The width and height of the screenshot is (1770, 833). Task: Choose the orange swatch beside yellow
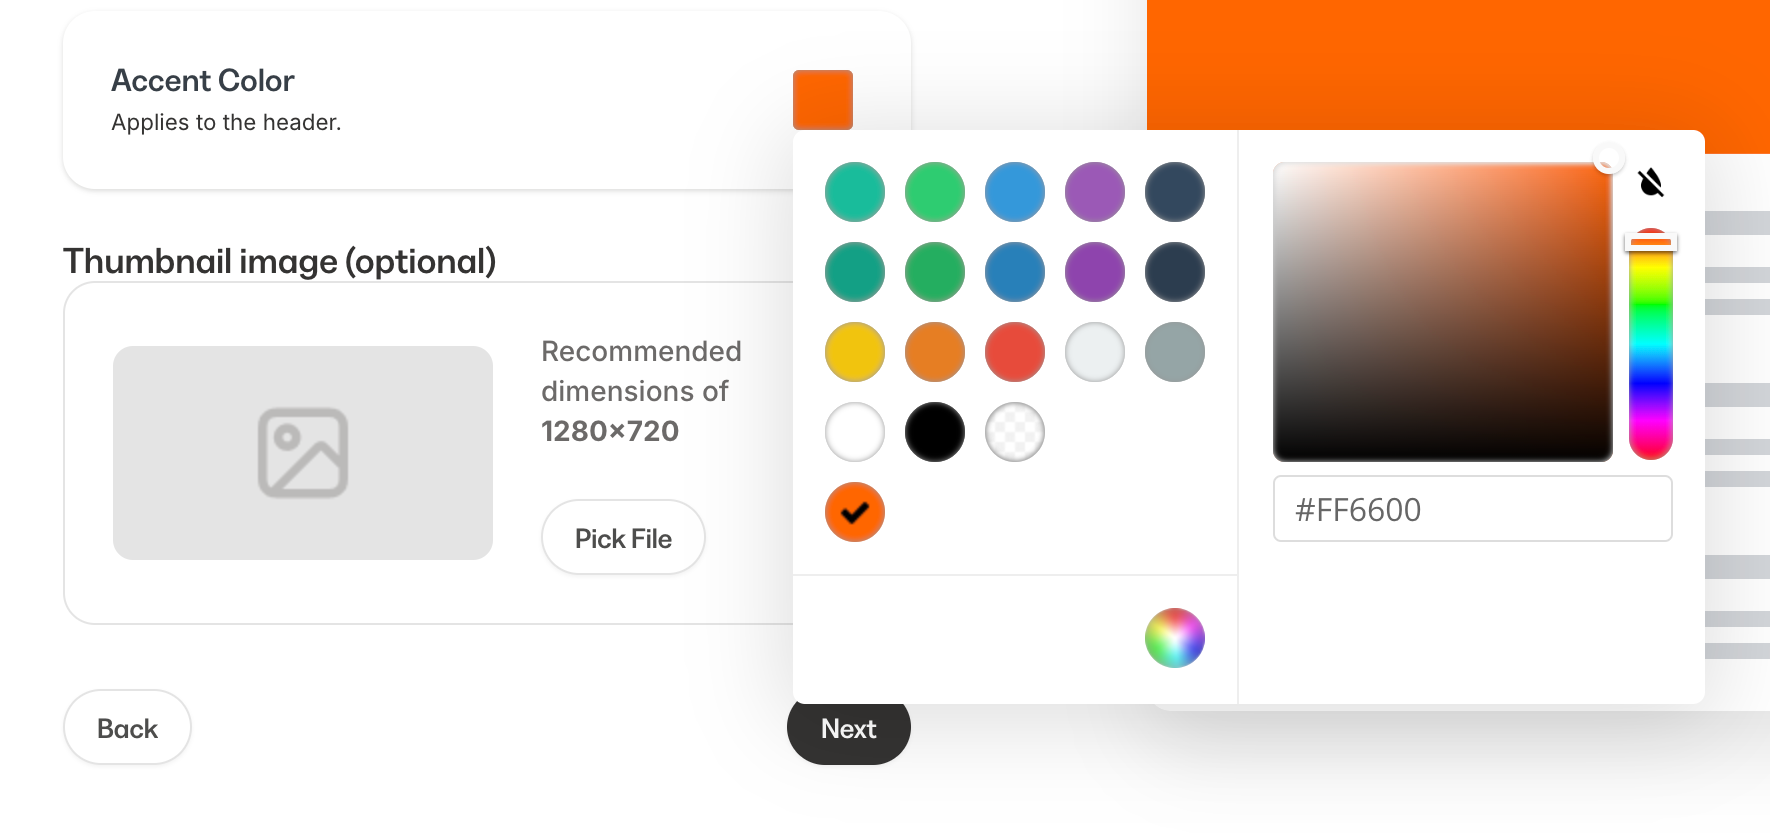tap(935, 352)
